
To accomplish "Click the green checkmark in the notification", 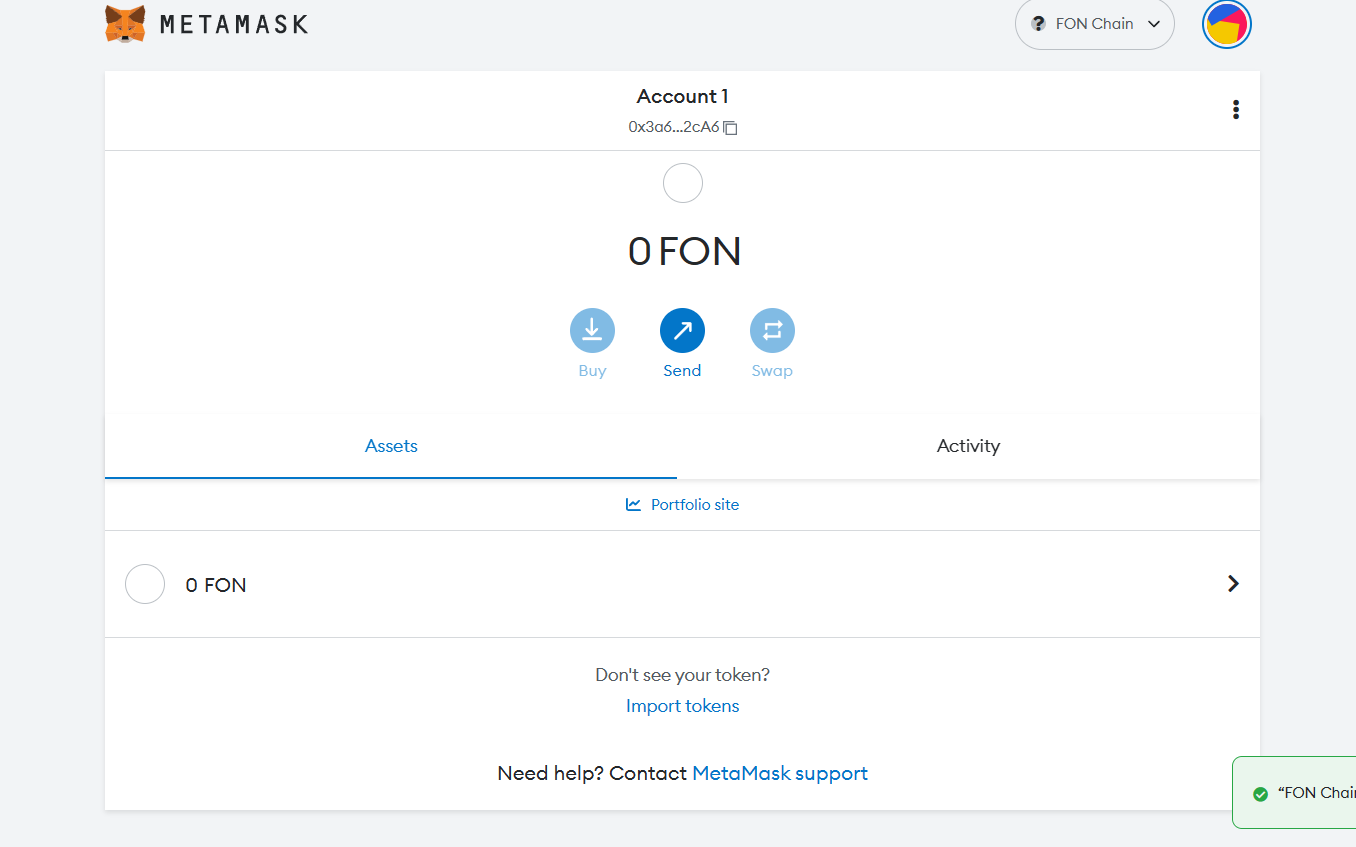I will (1260, 793).
